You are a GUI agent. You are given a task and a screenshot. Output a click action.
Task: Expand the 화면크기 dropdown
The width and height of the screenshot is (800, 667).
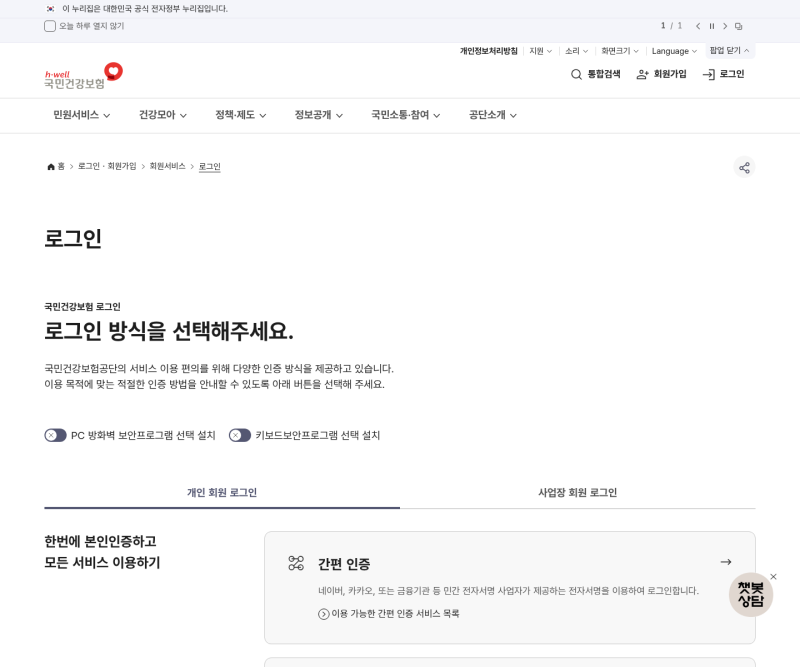click(619, 51)
